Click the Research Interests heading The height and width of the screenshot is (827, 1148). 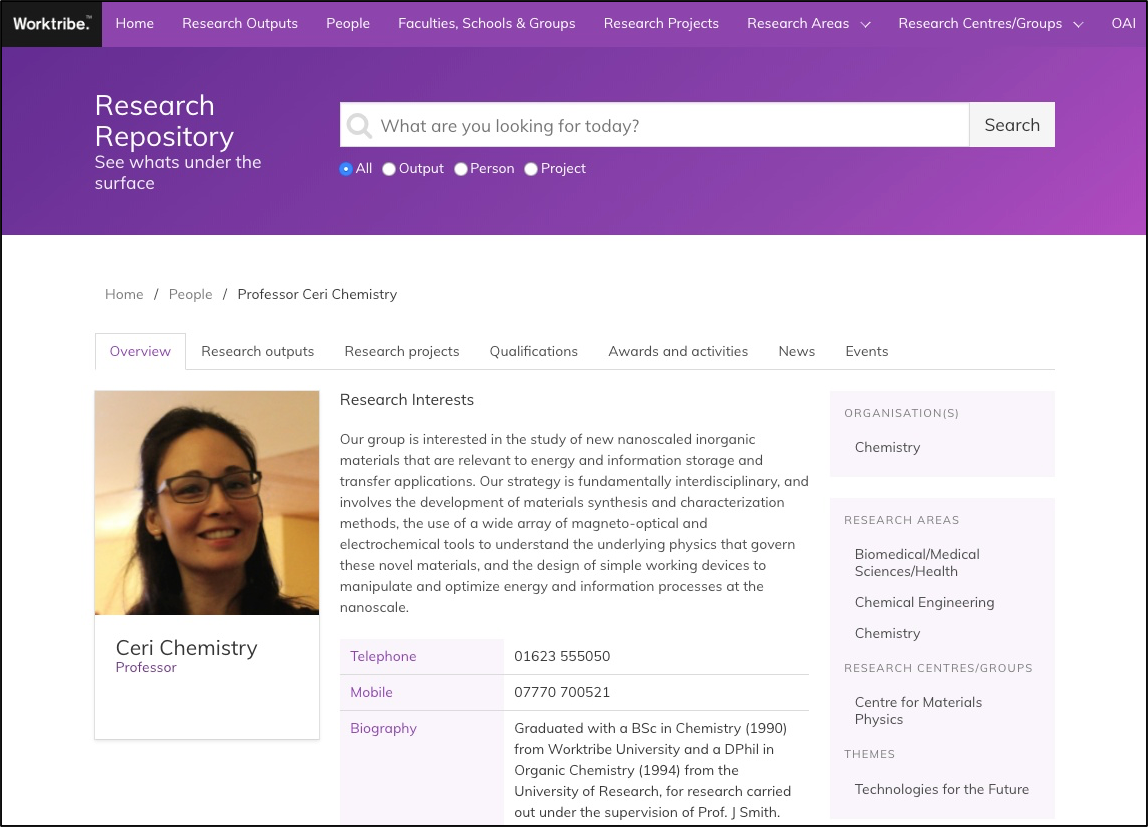(406, 400)
